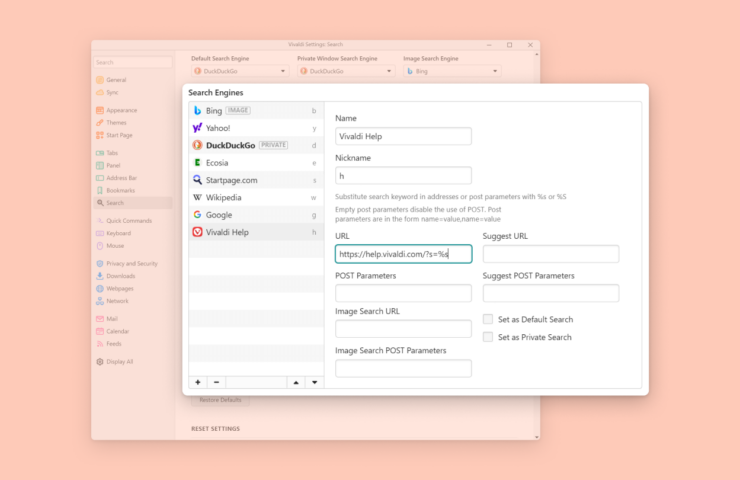Open Calendar settings section
This screenshot has width=740, height=480.
(x=133, y=331)
